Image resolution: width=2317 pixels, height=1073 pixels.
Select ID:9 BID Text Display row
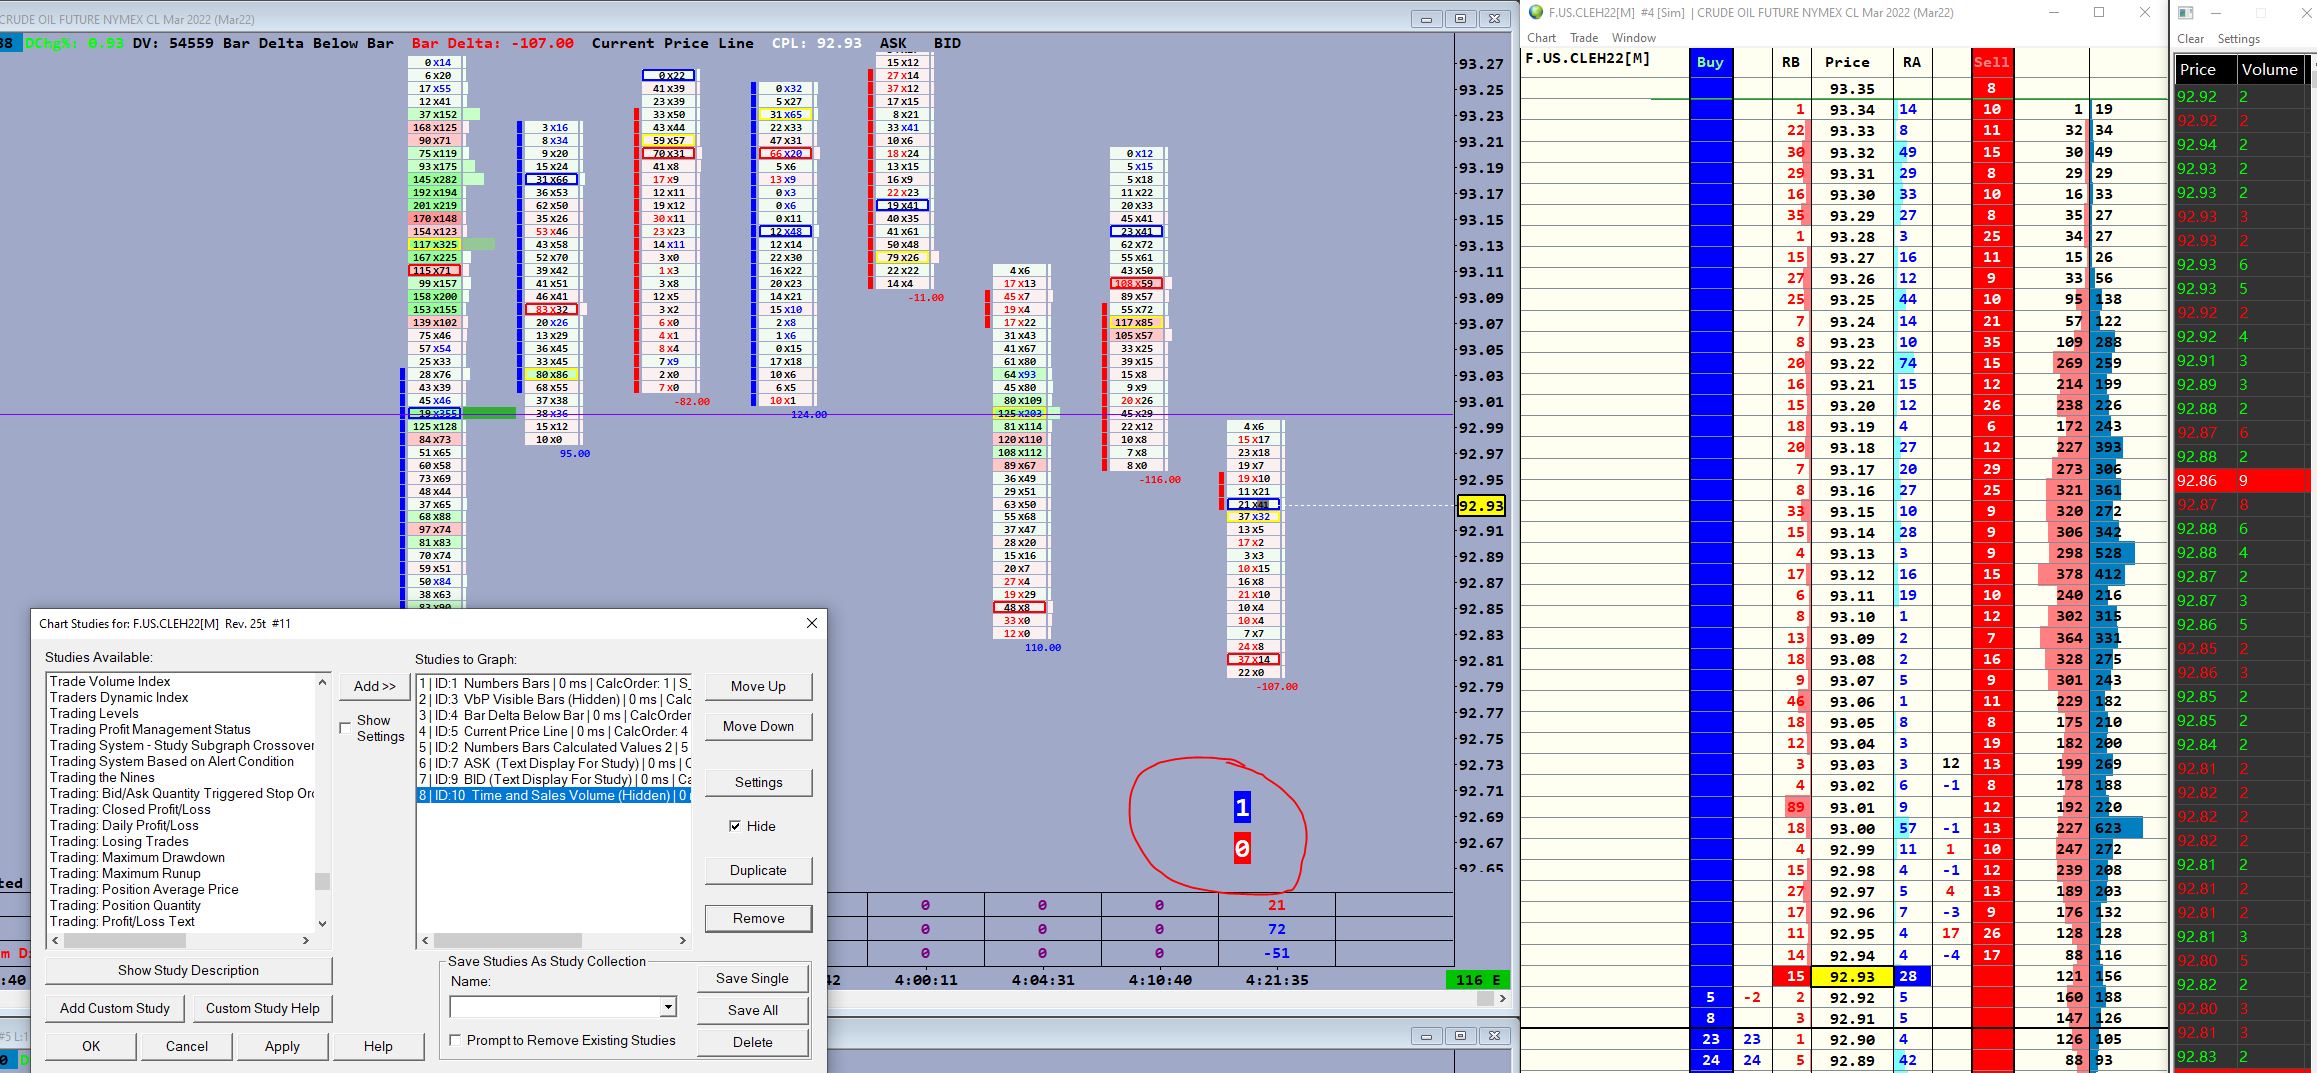click(x=554, y=779)
